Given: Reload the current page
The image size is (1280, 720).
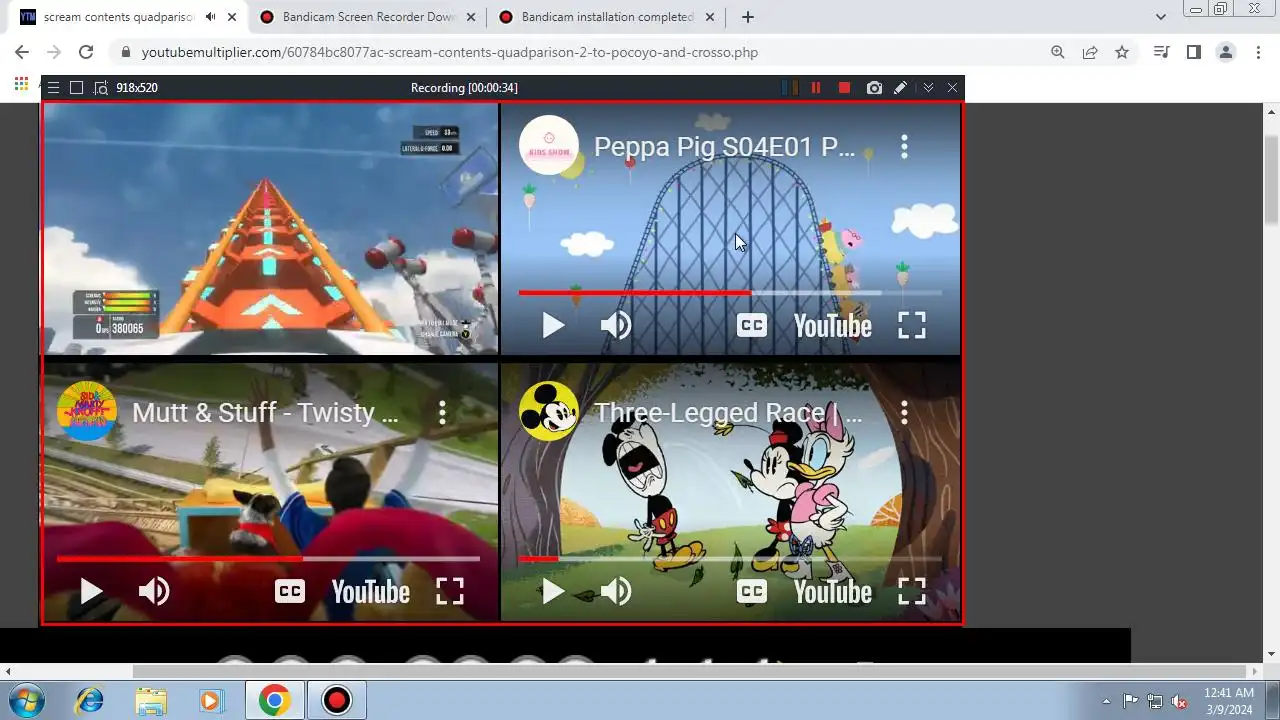Looking at the screenshot, I should click(x=86, y=52).
